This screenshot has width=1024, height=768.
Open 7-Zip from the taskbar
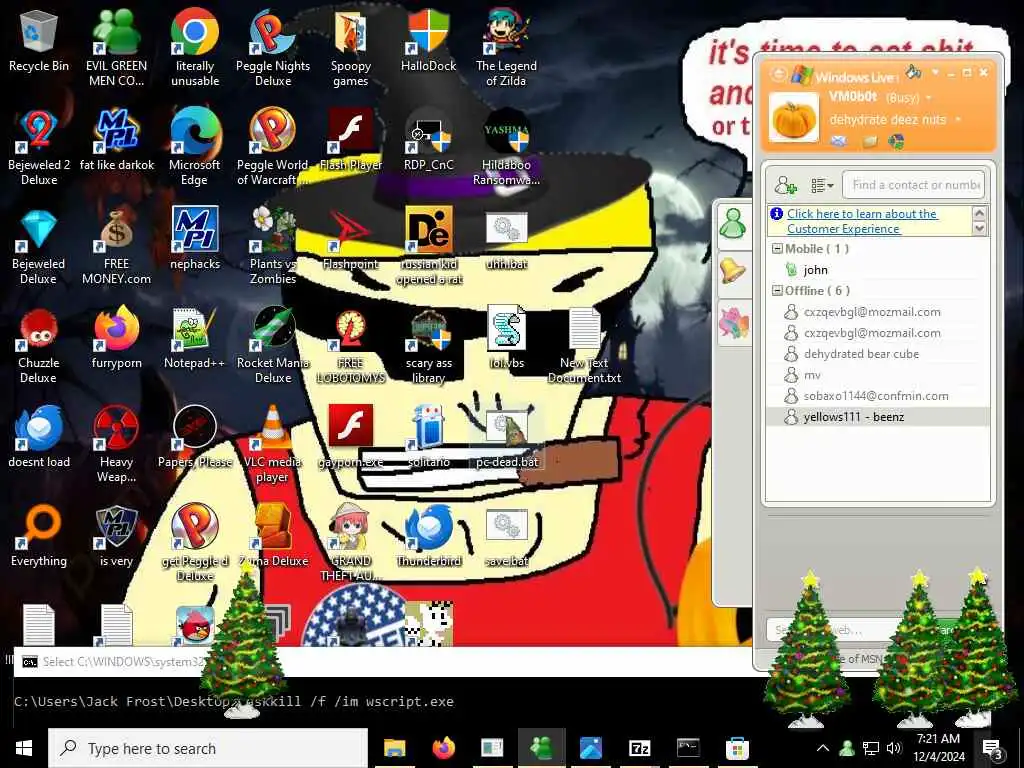(639, 748)
